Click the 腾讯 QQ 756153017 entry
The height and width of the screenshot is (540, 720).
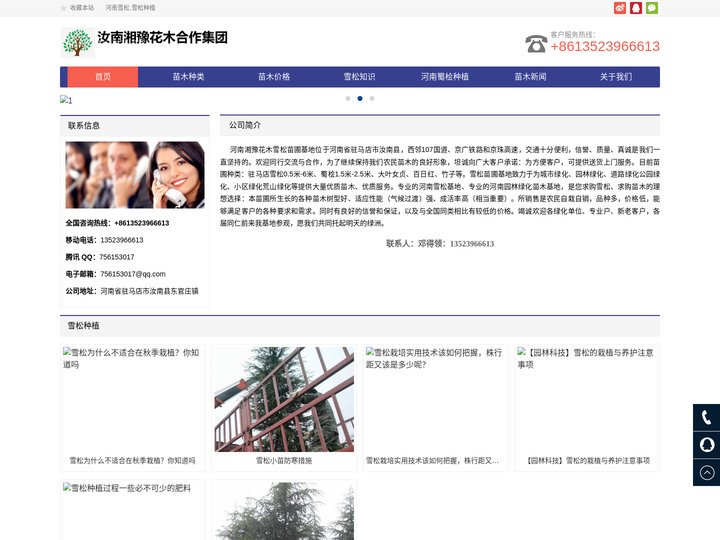[x=100, y=257]
